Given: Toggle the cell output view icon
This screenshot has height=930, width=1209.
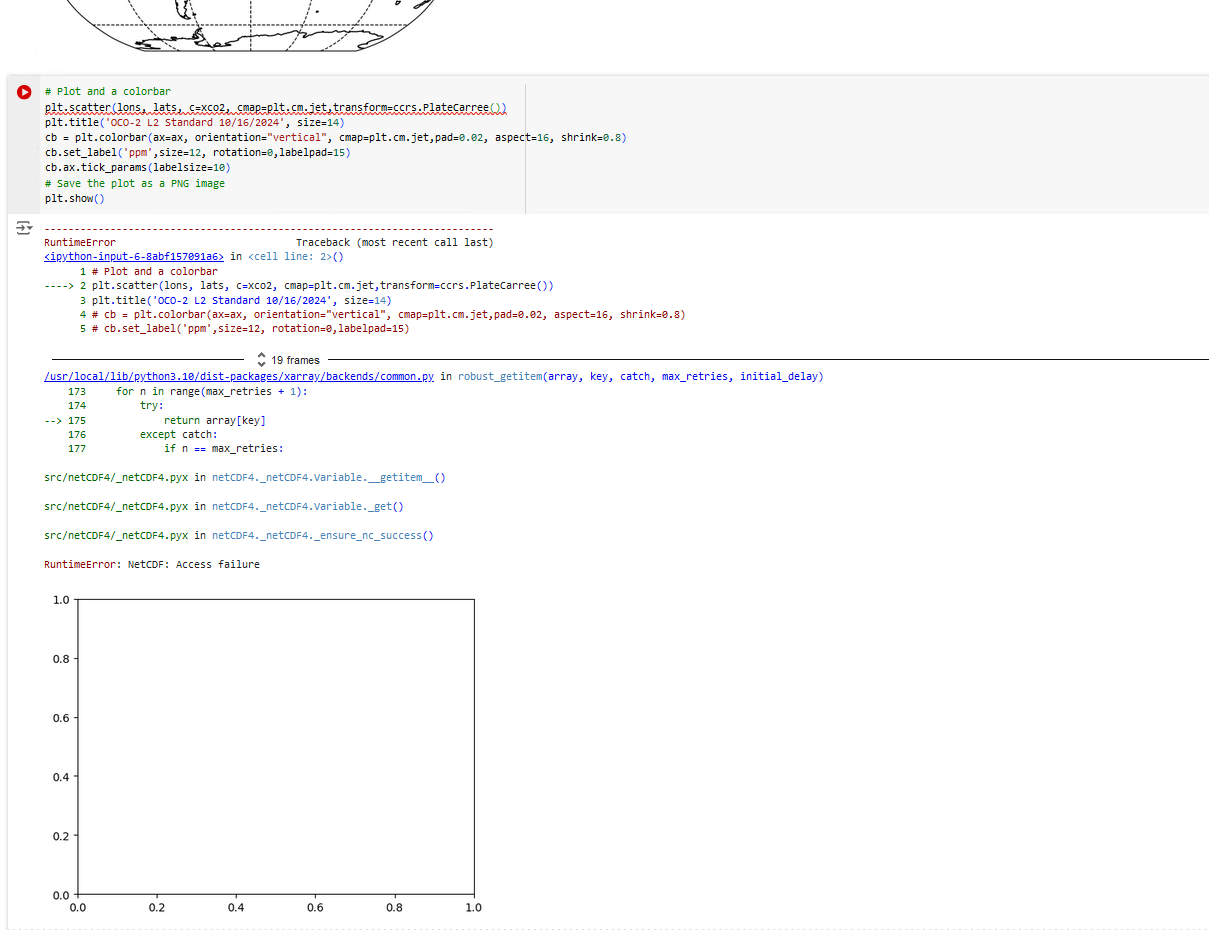Looking at the screenshot, I should pos(23,229).
